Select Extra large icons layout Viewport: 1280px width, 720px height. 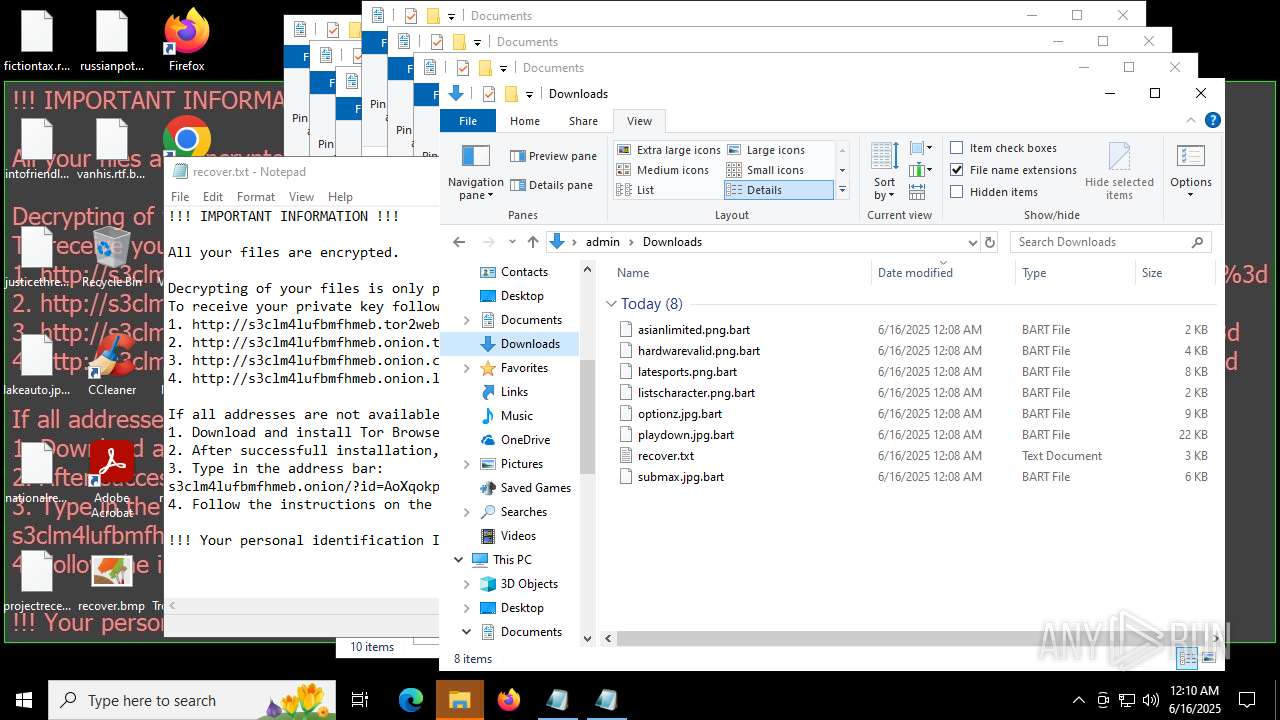click(x=668, y=150)
